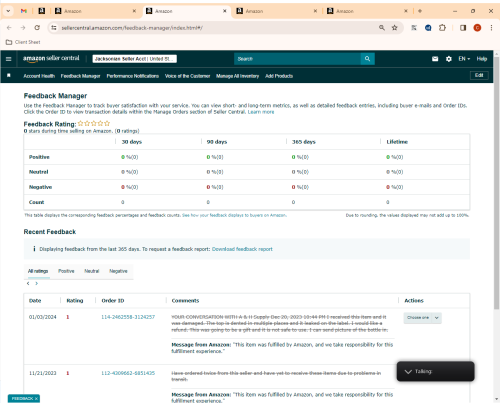Open the Choose one actions dropdown

pyautogui.click(x=422, y=318)
